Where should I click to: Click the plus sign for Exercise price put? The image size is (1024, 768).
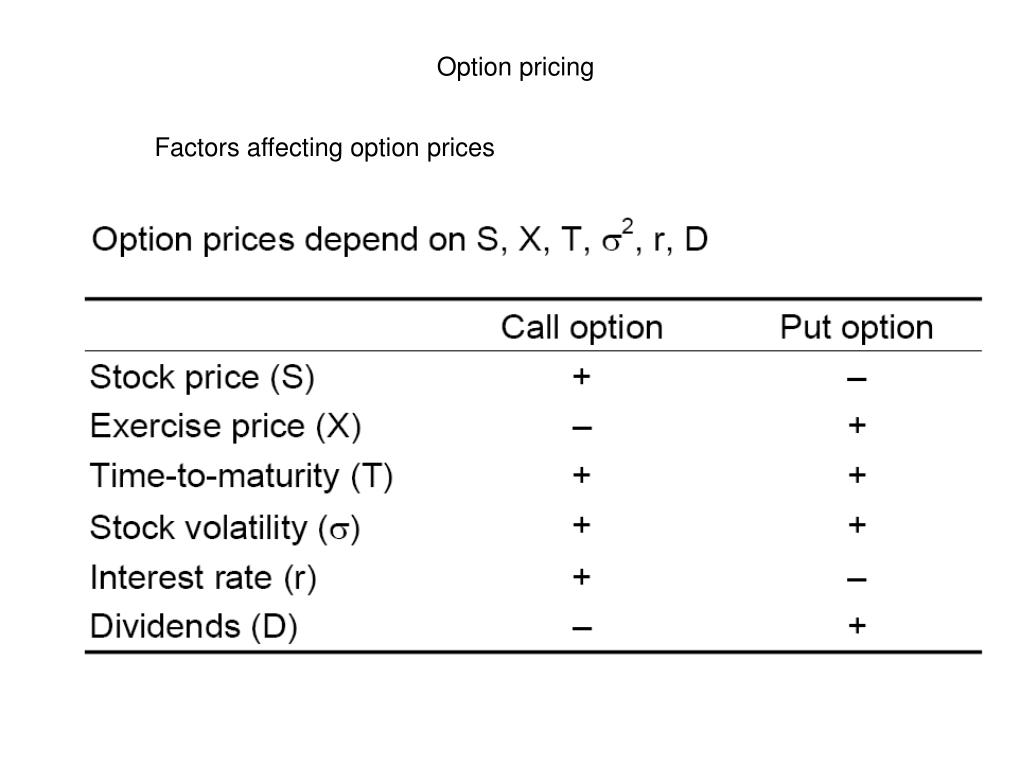[x=857, y=426]
